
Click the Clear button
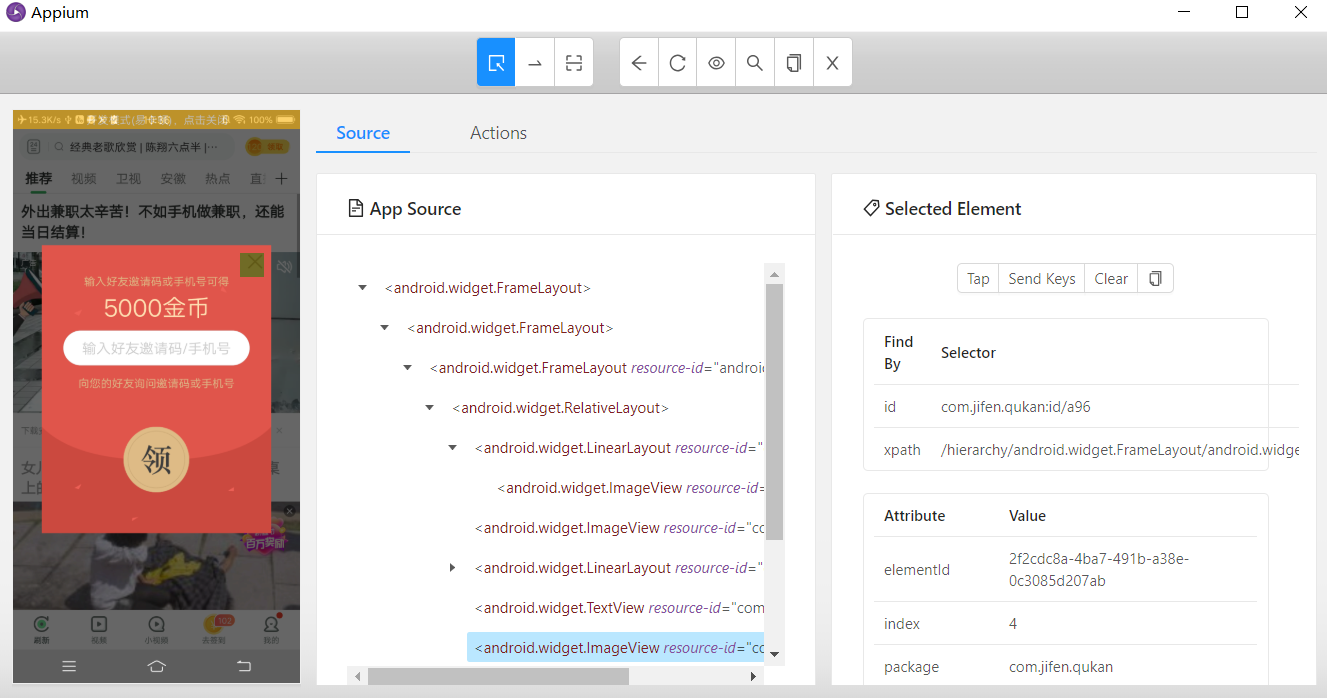[1111, 279]
